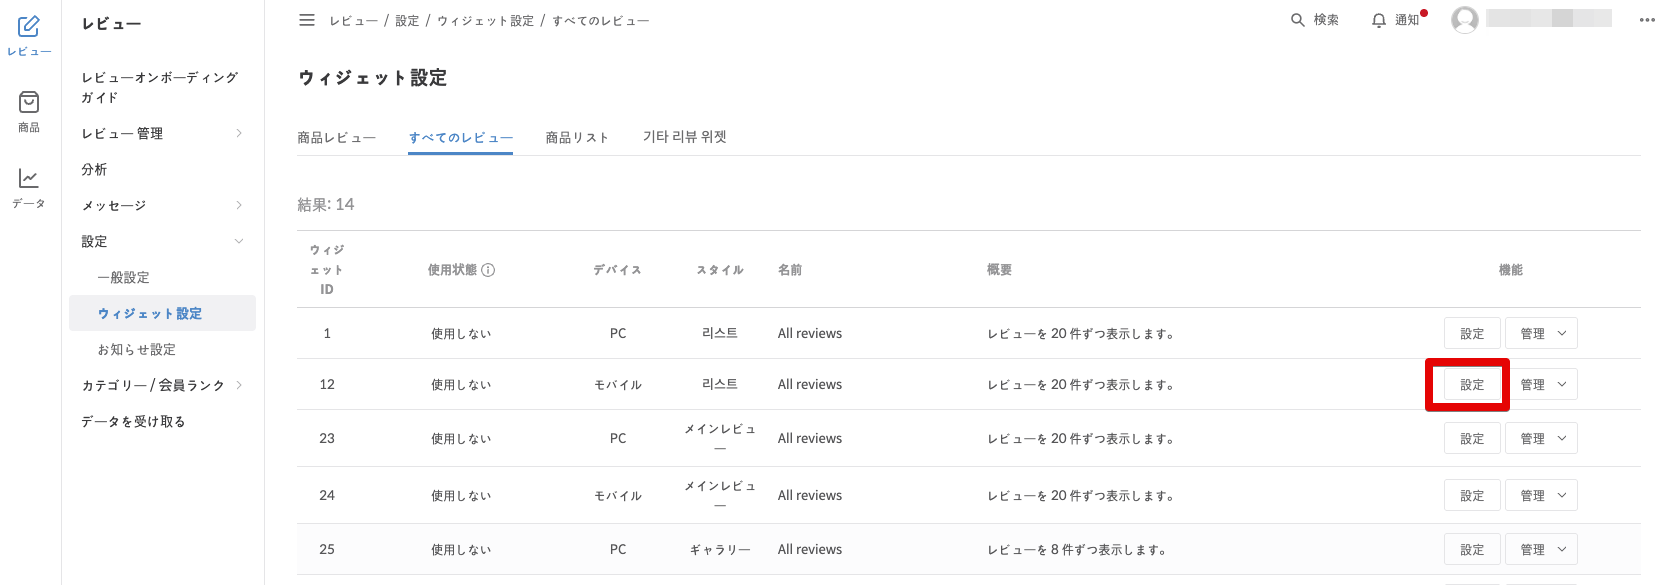The height and width of the screenshot is (585, 1672).
Task: Open the notifications bell icon
Action: [x=1379, y=20]
